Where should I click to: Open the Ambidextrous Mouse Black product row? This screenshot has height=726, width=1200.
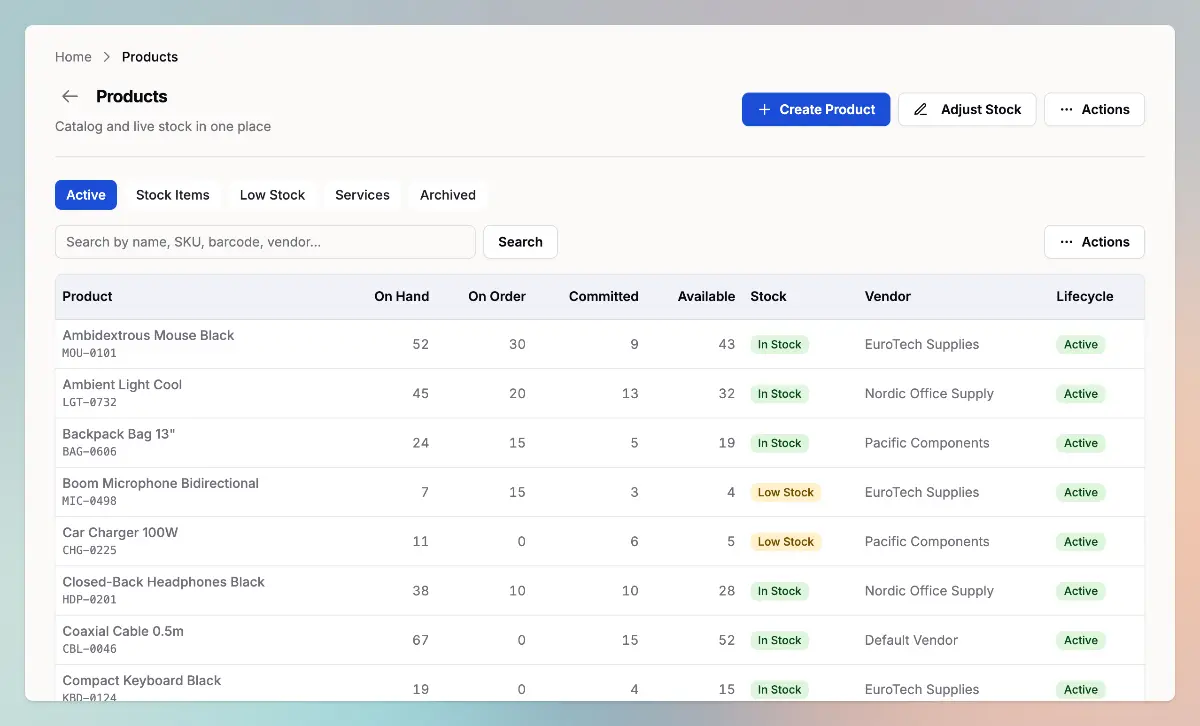[148, 336]
